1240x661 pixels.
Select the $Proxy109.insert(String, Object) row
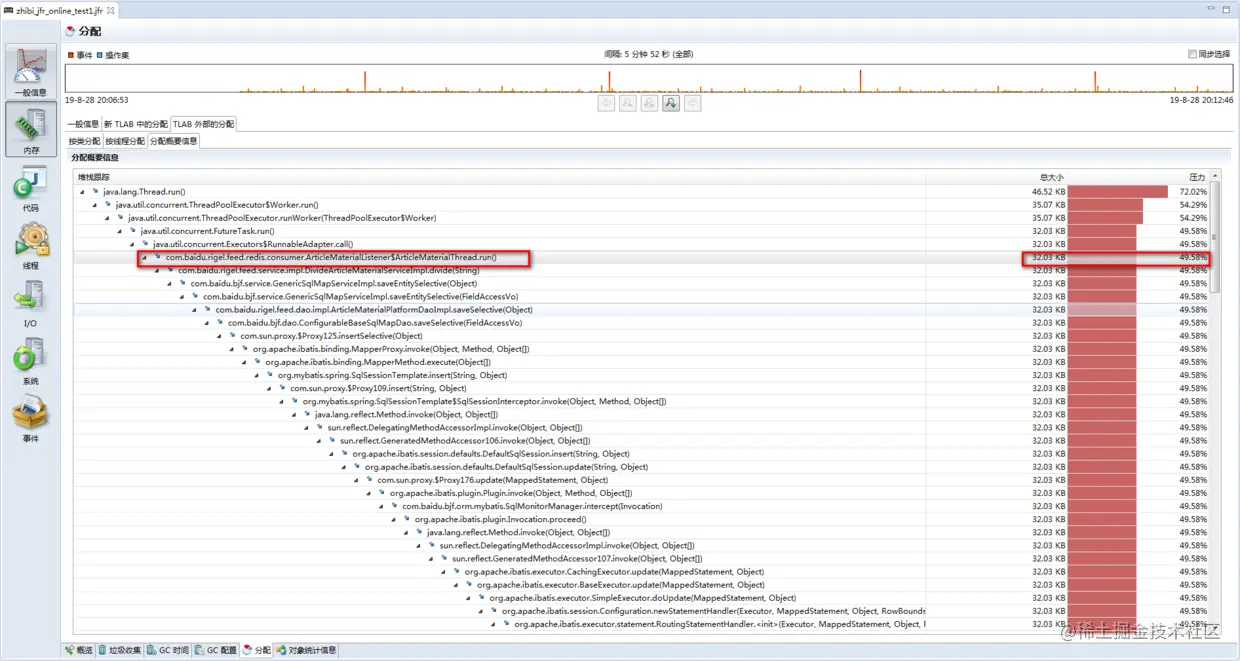641,388
